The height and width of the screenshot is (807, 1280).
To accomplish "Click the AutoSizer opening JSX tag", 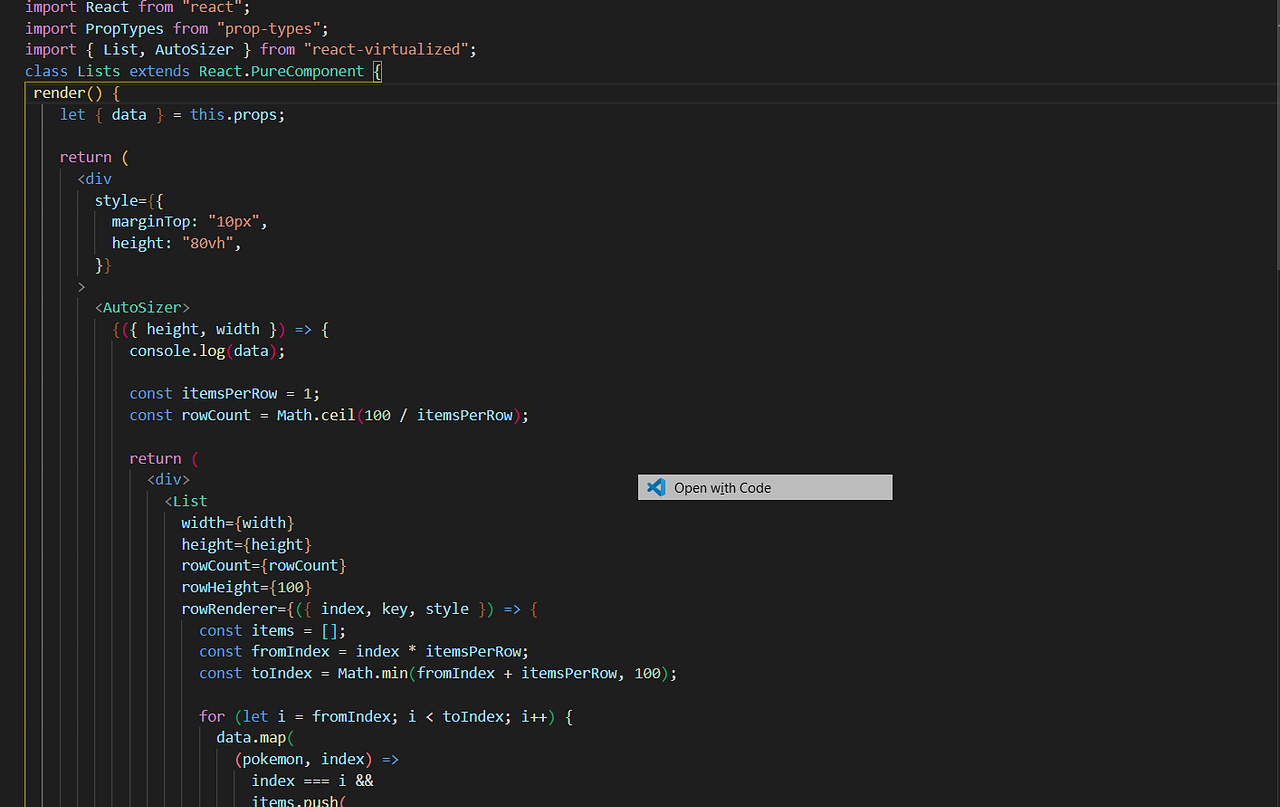I will click(142, 307).
